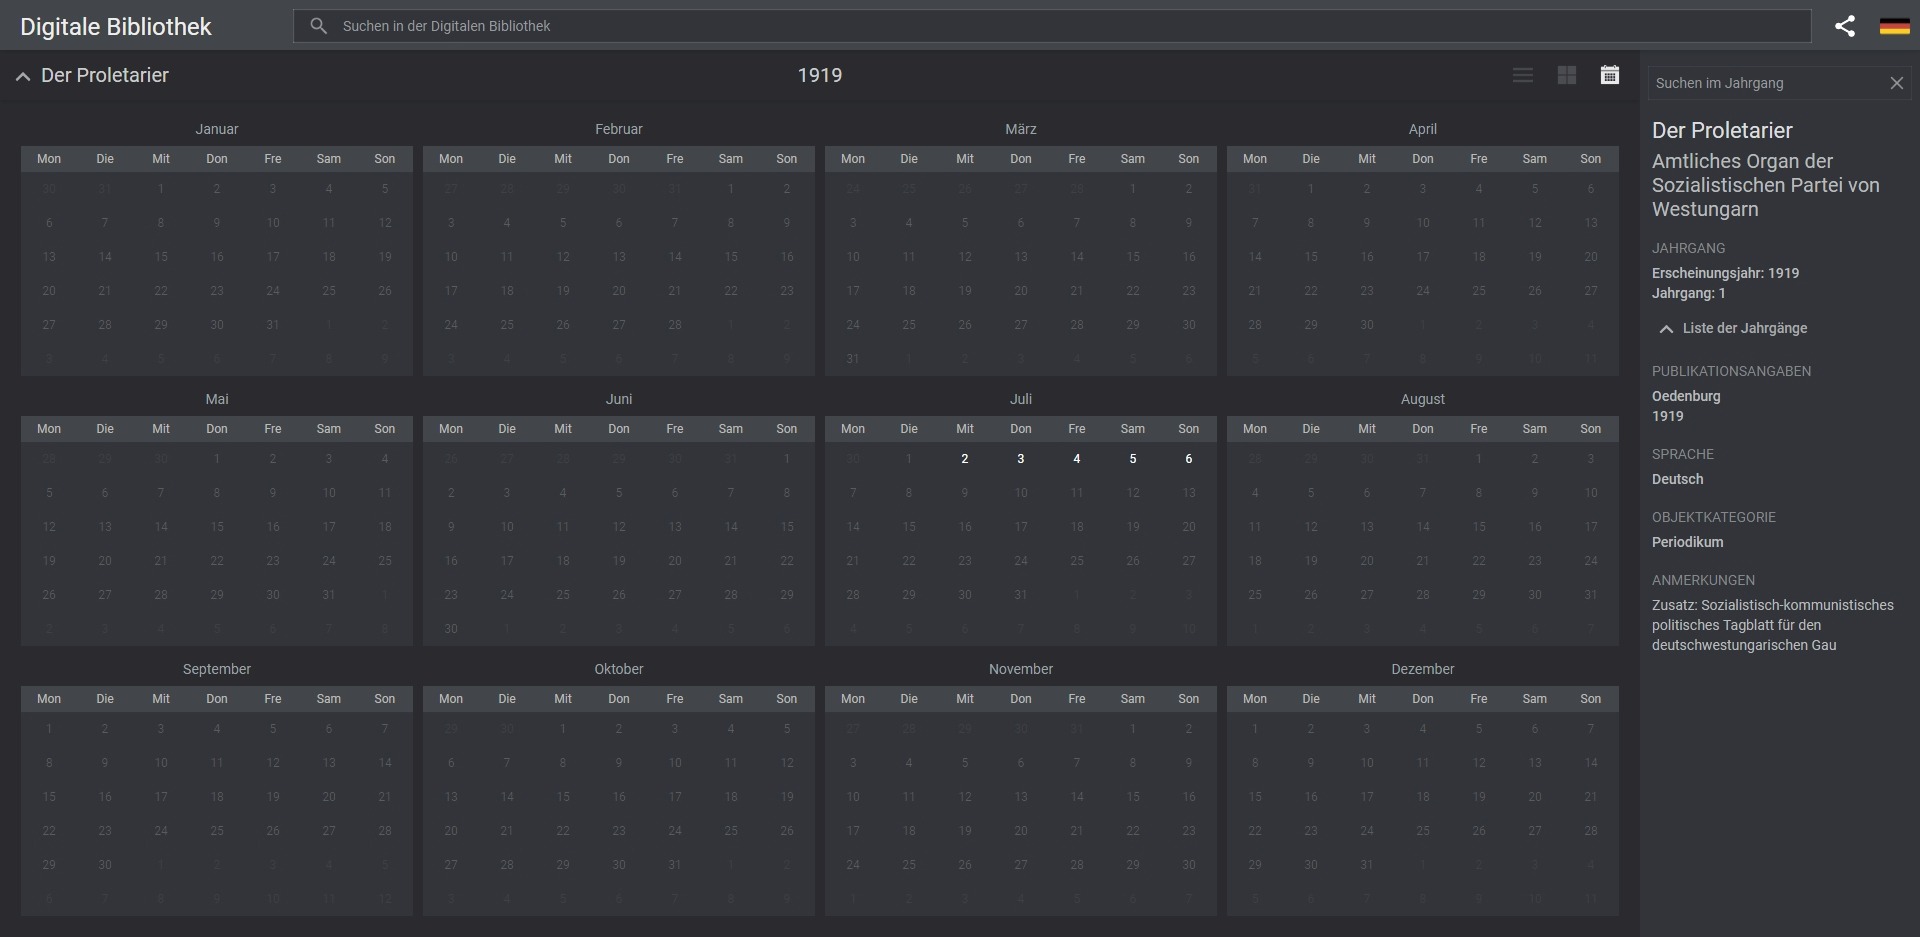Click the Dezember month heading
1920x937 pixels.
coord(1423,669)
